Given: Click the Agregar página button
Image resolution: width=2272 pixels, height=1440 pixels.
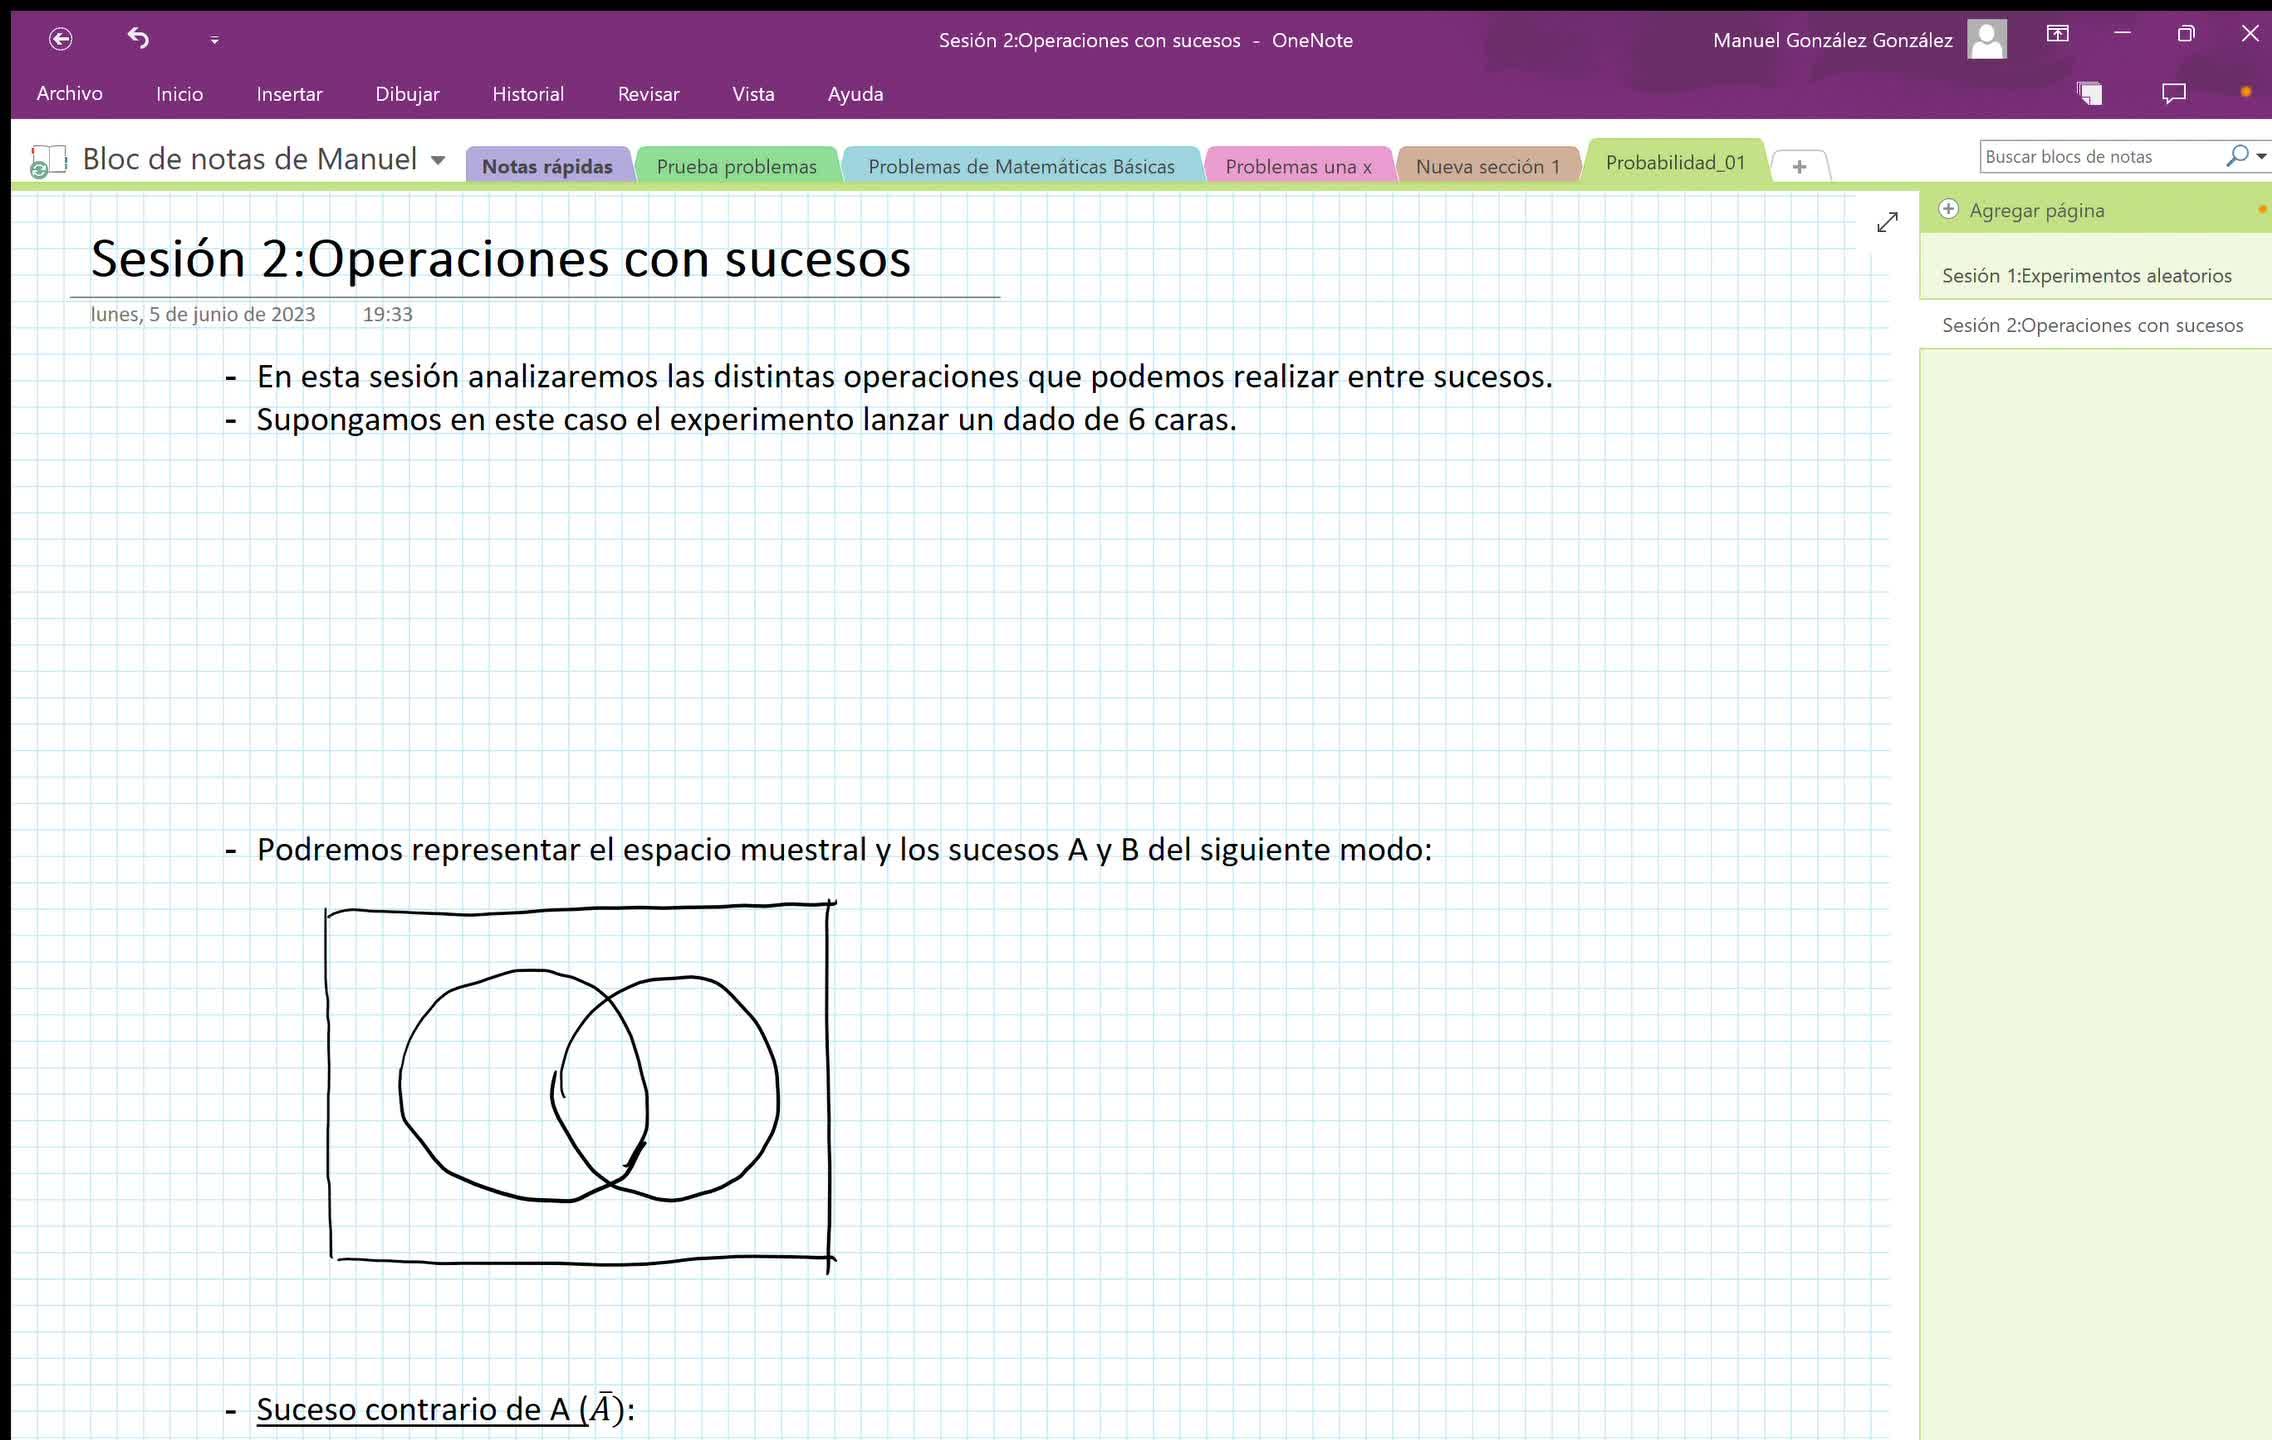Looking at the screenshot, I should (2036, 211).
